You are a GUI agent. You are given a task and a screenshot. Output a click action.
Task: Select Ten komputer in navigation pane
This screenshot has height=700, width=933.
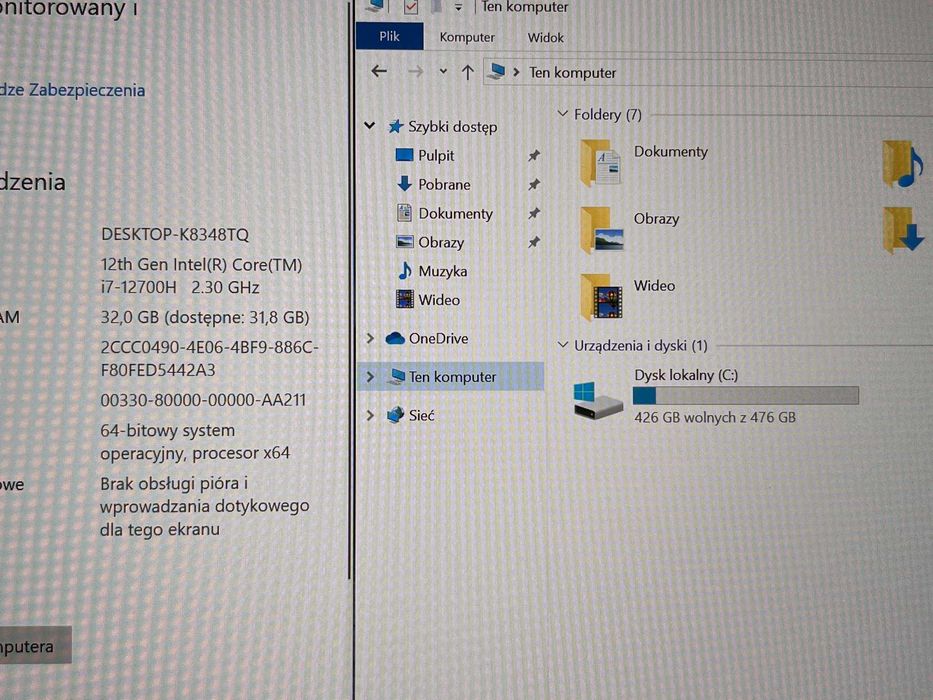click(452, 377)
